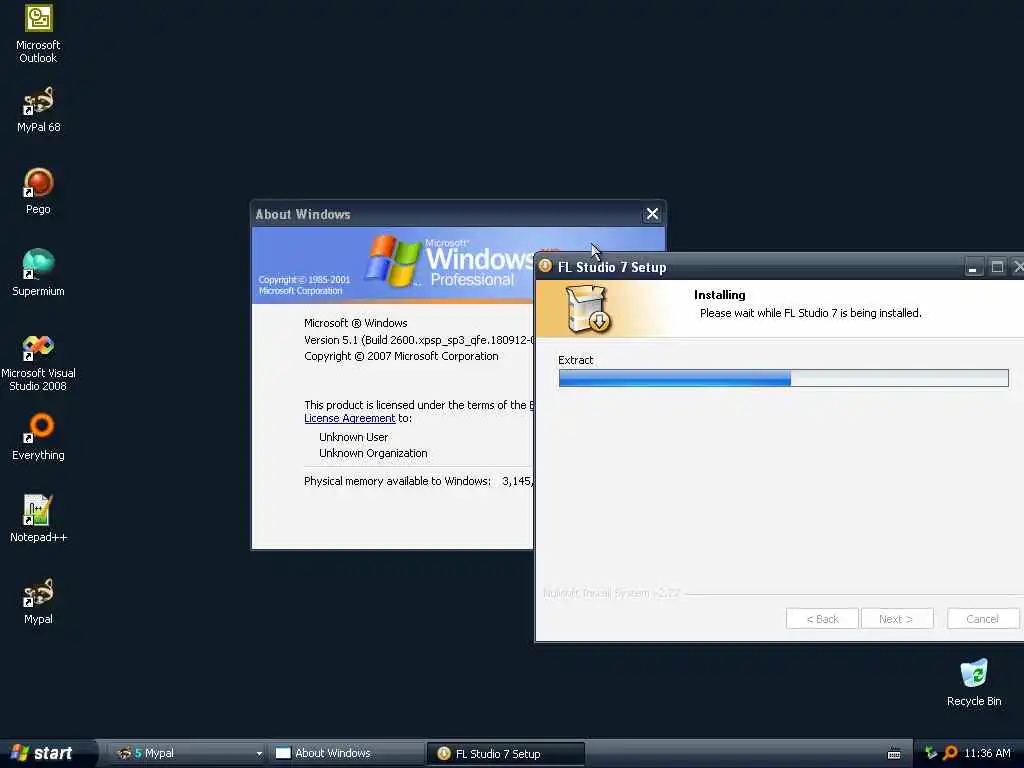Click the Windows XP logo in About Windows

[x=392, y=262]
